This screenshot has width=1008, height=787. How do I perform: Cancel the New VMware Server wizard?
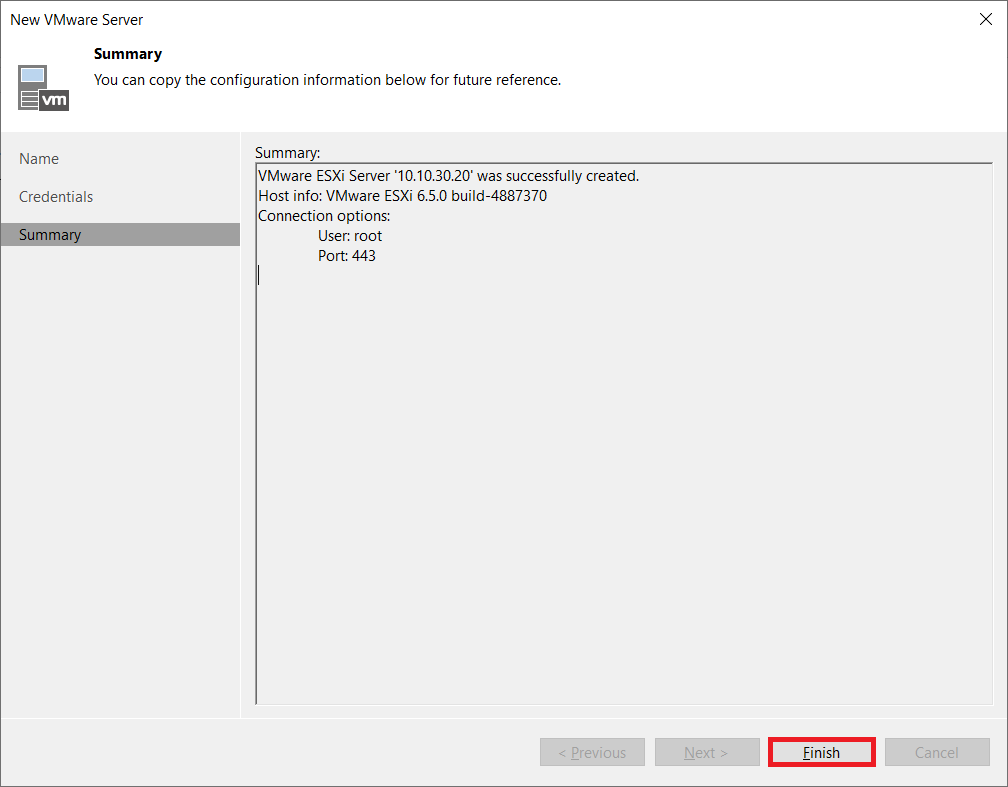point(937,753)
